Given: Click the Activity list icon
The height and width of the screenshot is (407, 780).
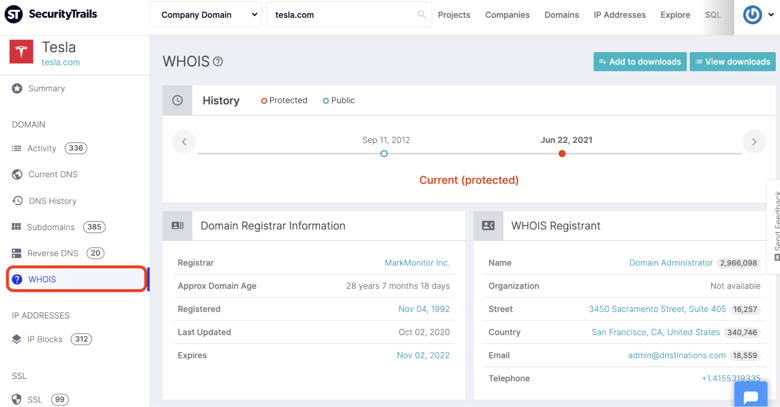Looking at the screenshot, I should click(16, 148).
